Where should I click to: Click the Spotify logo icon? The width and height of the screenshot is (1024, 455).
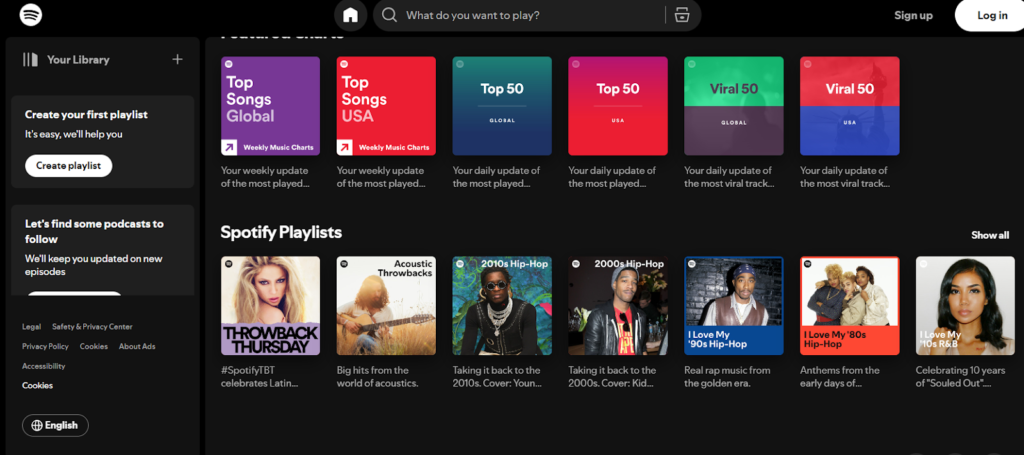pyautogui.click(x=31, y=14)
